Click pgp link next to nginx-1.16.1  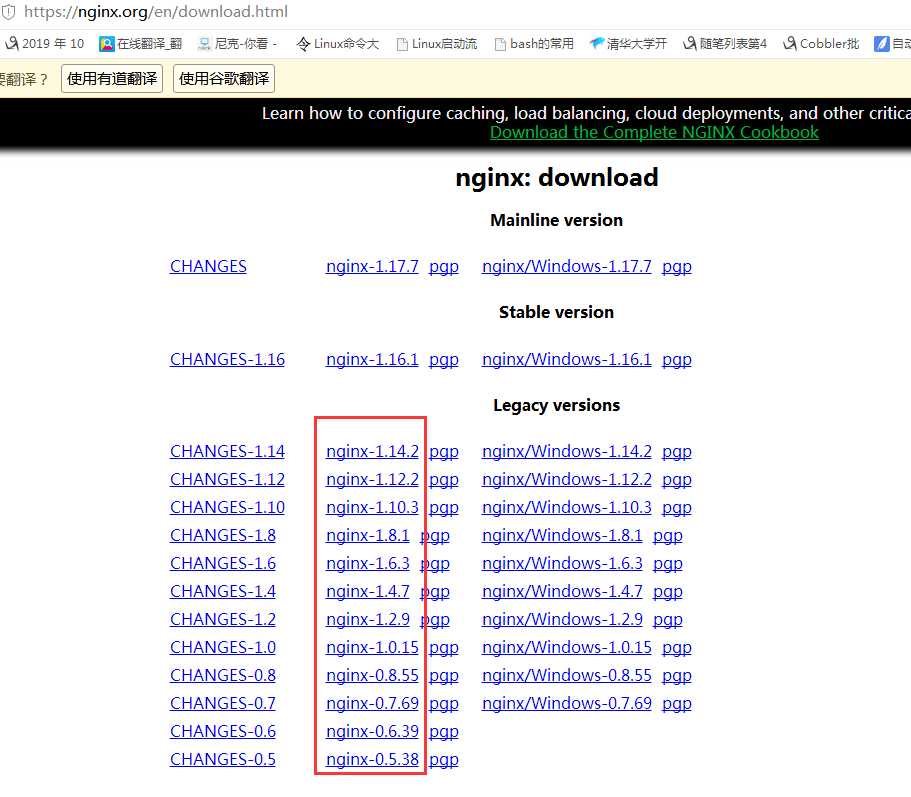444,360
